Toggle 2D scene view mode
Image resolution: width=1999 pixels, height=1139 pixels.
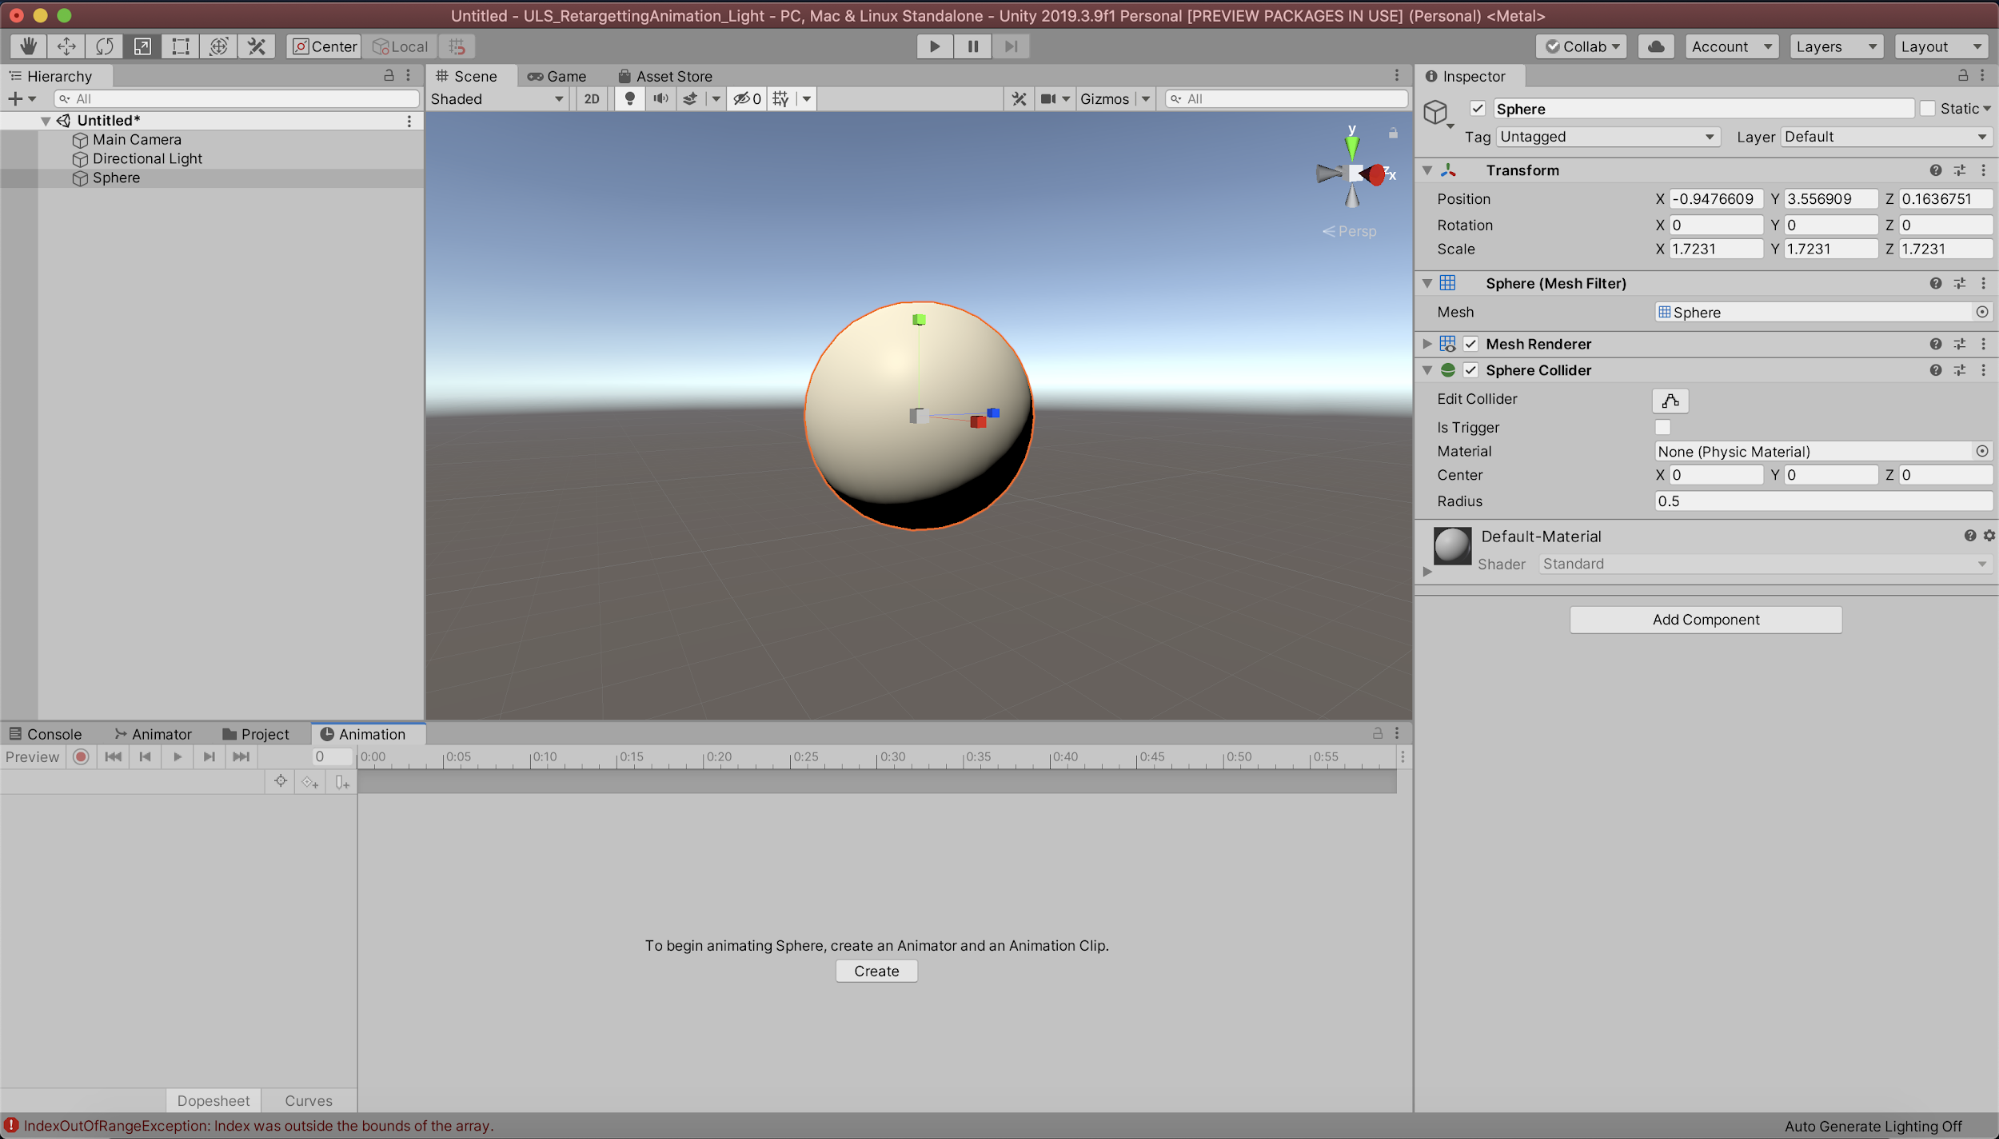(591, 98)
